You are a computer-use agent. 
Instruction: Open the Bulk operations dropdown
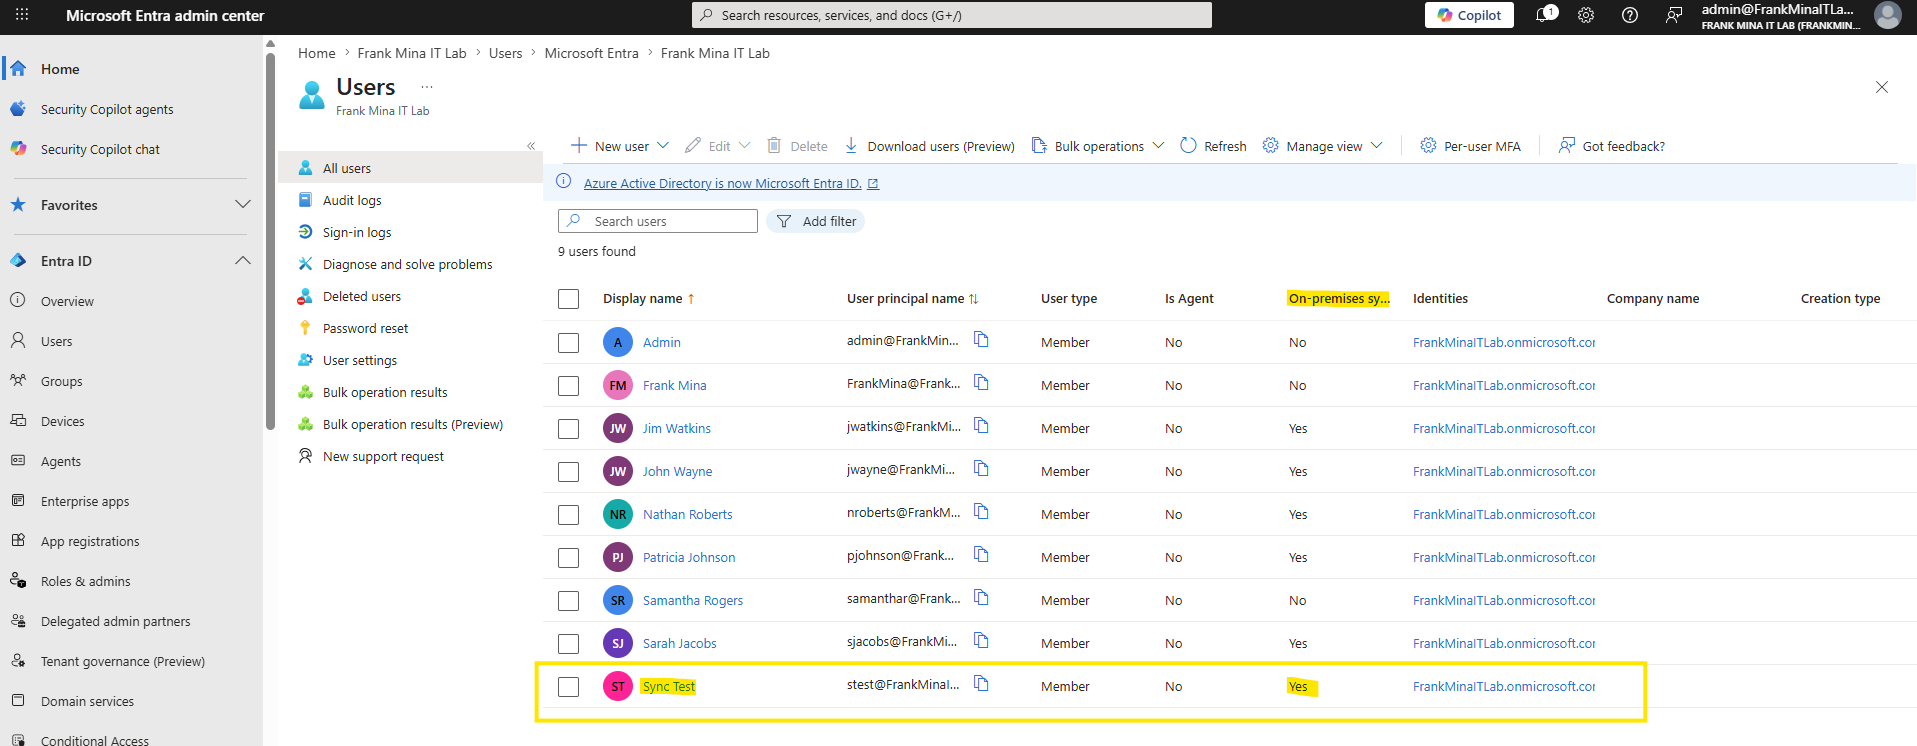click(x=1098, y=146)
